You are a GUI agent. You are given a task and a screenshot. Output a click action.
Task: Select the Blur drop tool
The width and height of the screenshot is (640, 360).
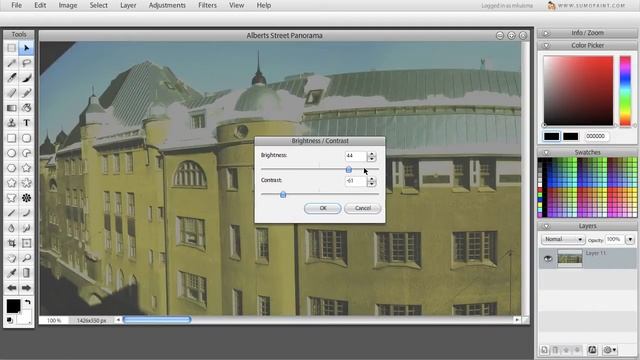11,228
